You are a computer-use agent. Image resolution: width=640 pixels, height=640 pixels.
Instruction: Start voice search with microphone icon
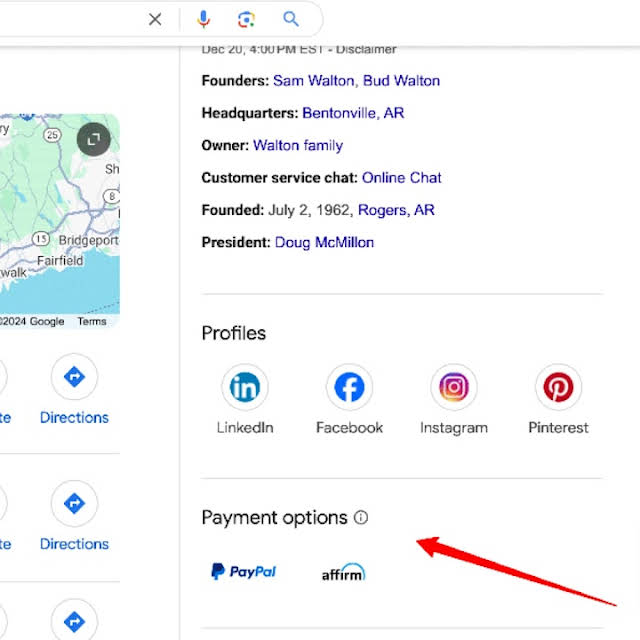tap(203, 19)
